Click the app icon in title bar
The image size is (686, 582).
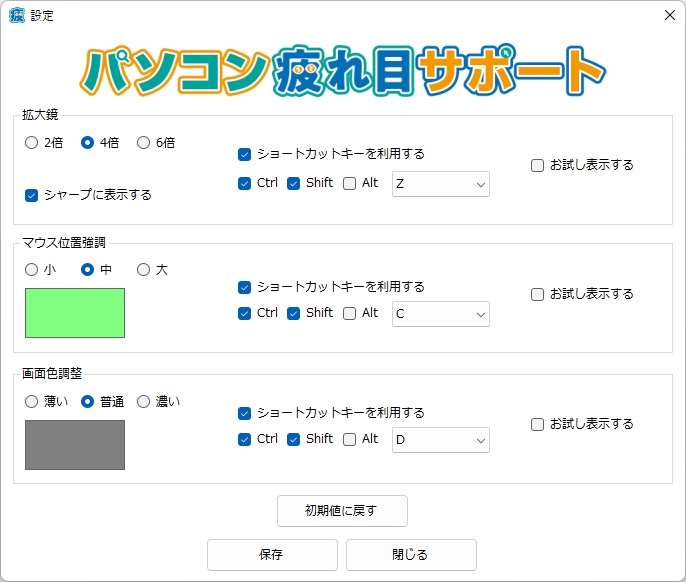point(17,15)
